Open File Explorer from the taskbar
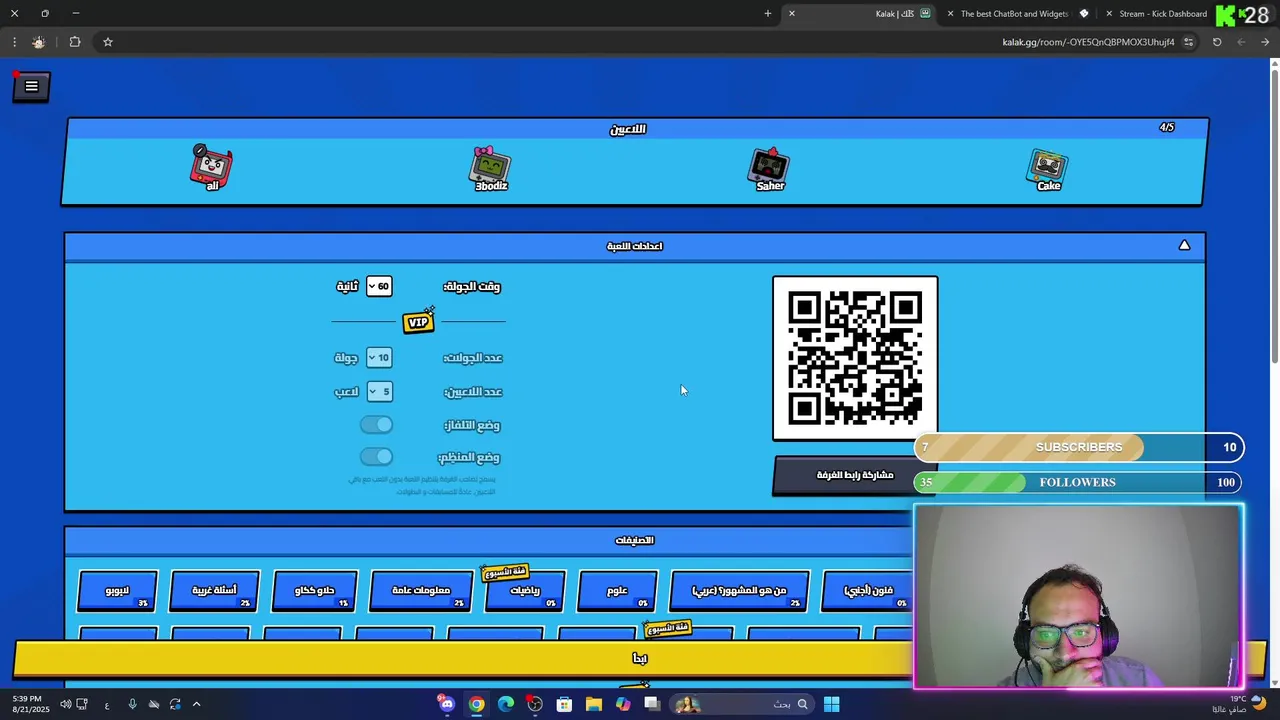1280x720 pixels. pyautogui.click(x=594, y=704)
